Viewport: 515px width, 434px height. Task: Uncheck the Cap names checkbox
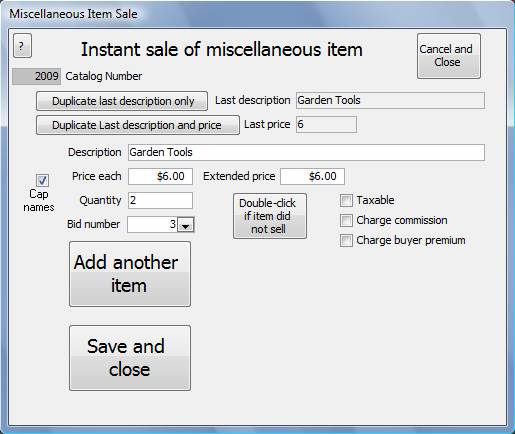[x=42, y=180]
